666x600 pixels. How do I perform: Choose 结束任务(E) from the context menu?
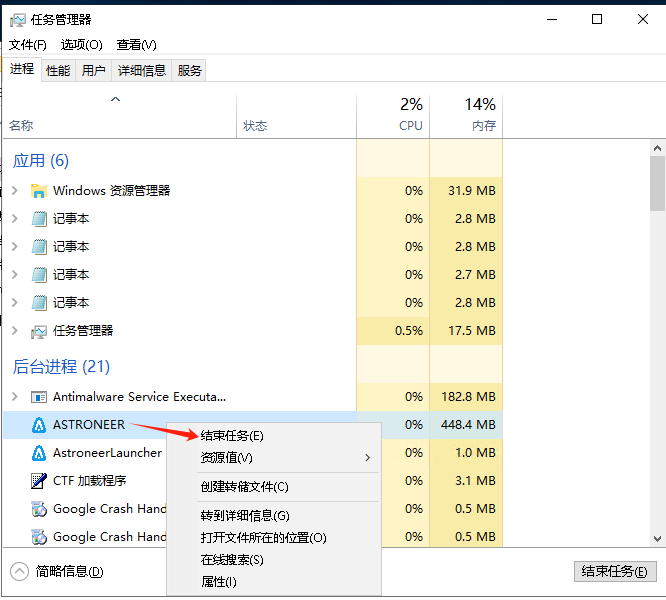click(x=232, y=436)
